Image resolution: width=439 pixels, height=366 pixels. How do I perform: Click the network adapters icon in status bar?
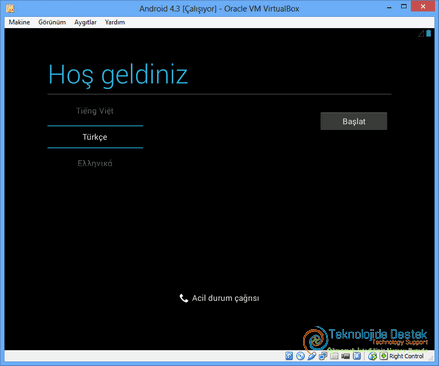click(323, 356)
